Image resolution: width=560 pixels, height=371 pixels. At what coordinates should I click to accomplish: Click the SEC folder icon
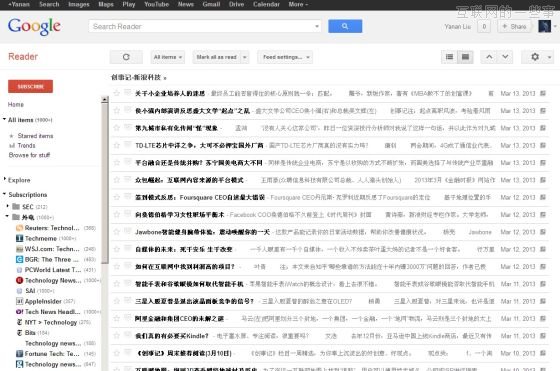[x=16, y=206]
